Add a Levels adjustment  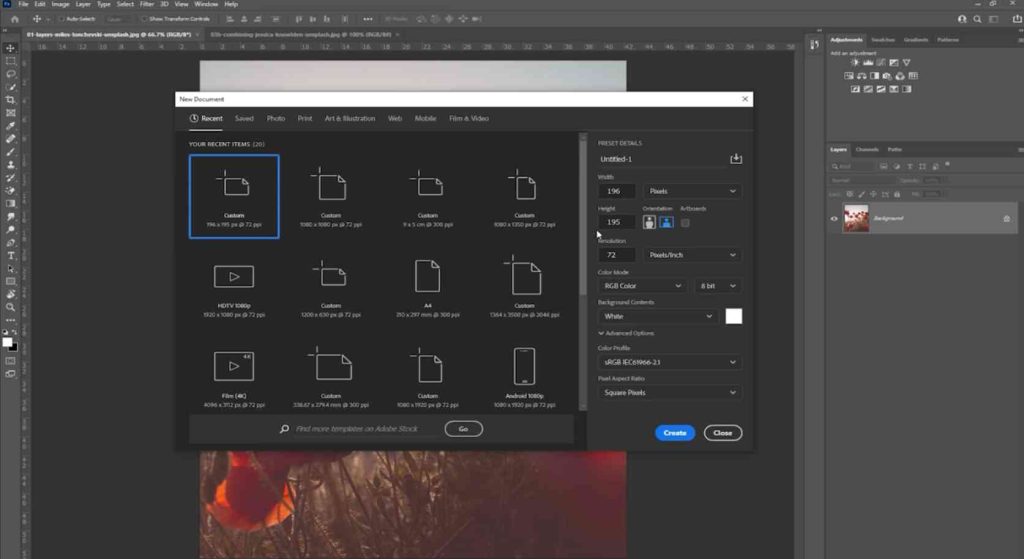coord(868,63)
